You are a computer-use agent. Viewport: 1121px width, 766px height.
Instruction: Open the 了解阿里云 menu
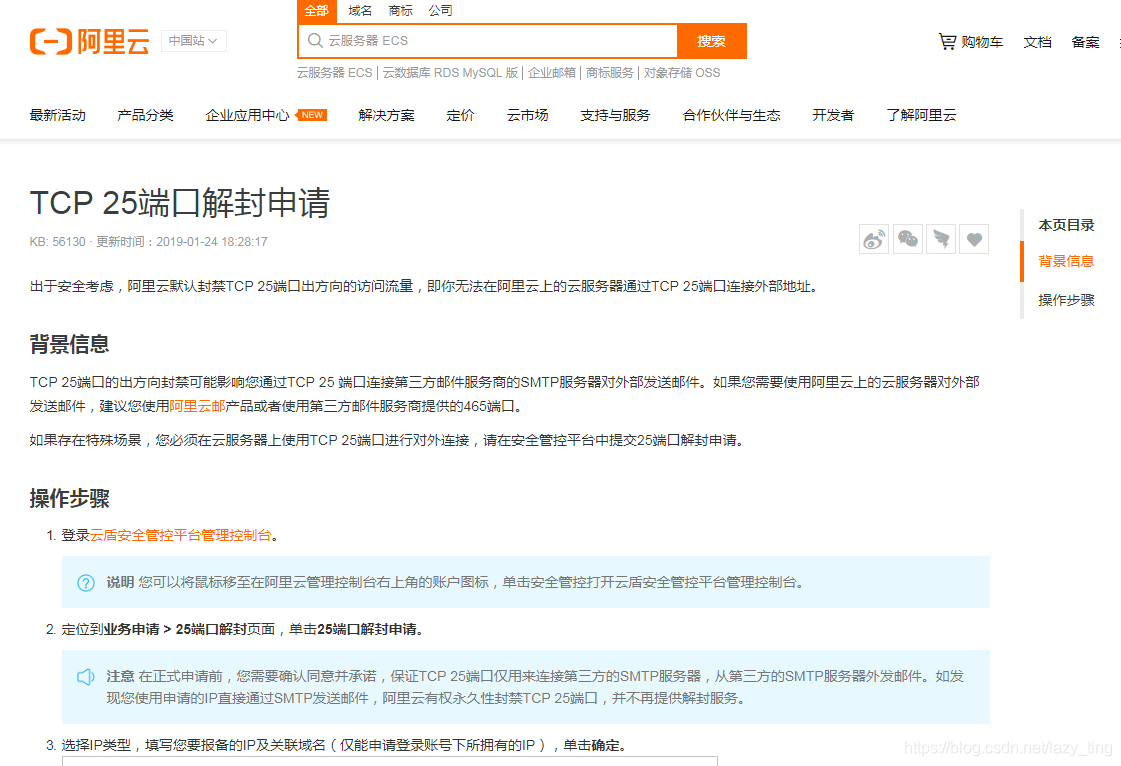click(922, 115)
